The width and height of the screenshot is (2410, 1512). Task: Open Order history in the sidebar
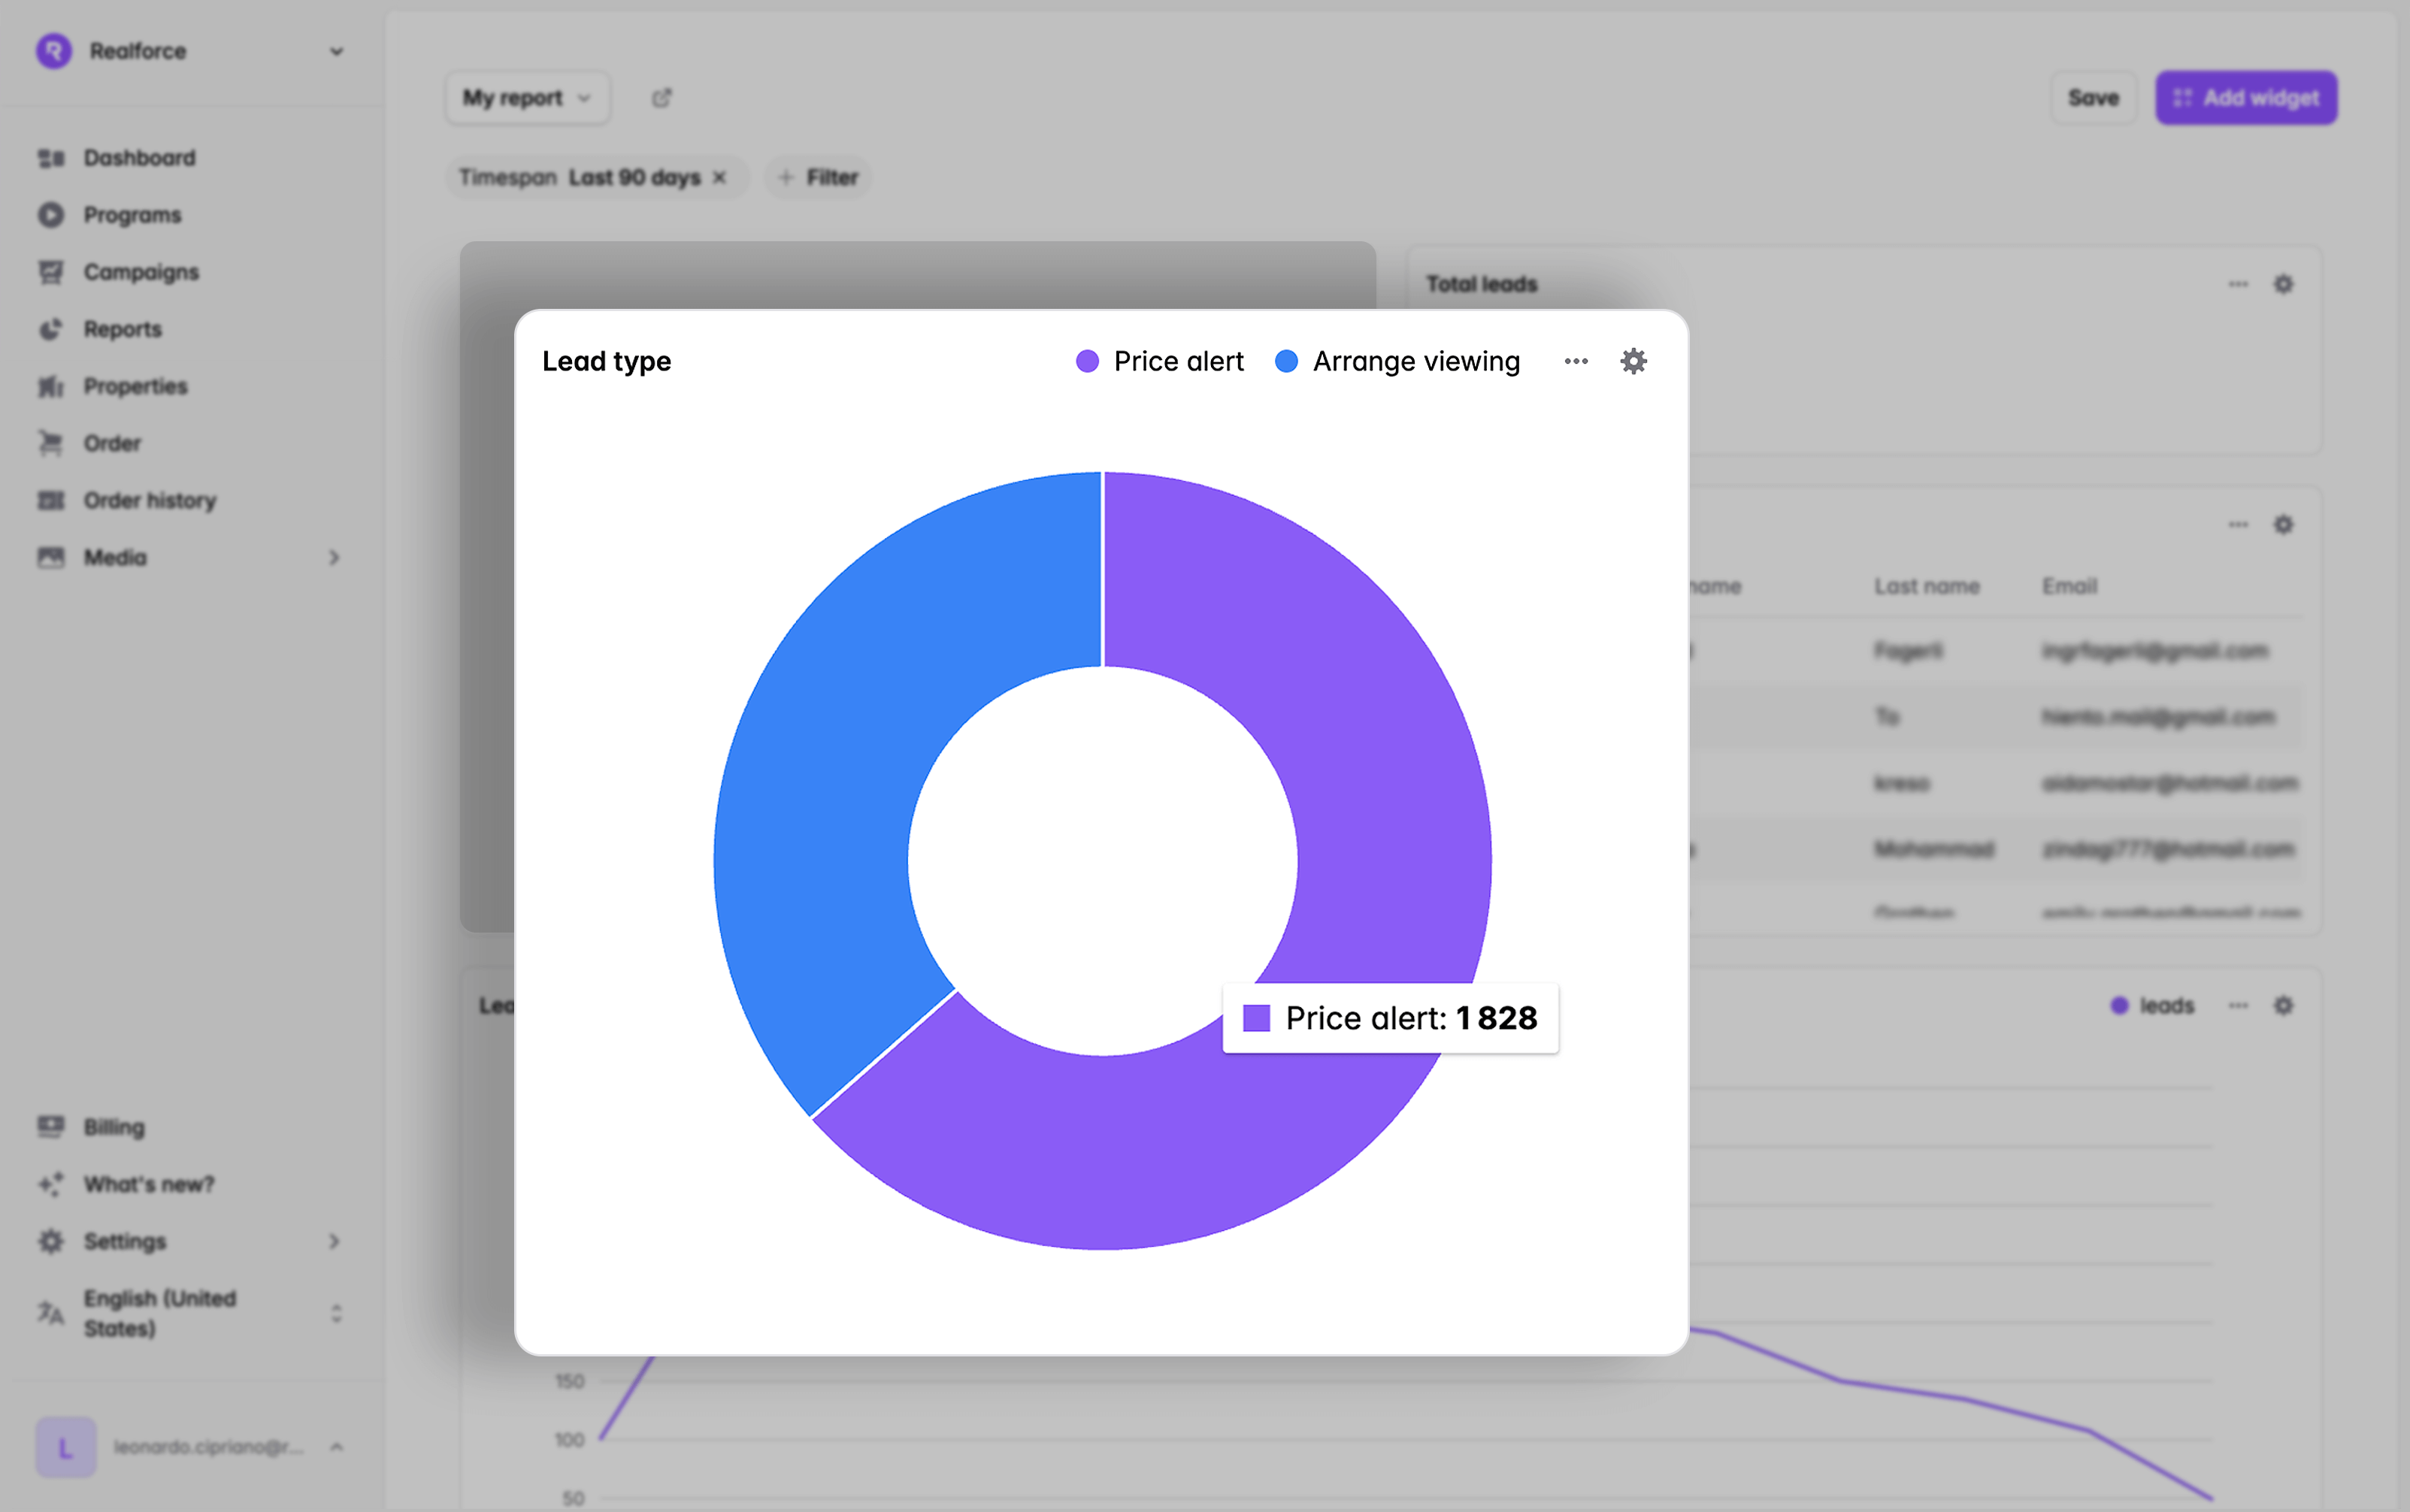[x=149, y=500]
